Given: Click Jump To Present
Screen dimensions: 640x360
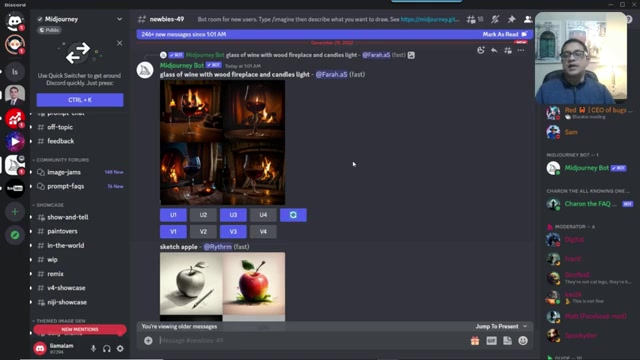Looking at the screenshot, I should click(501, 327).
